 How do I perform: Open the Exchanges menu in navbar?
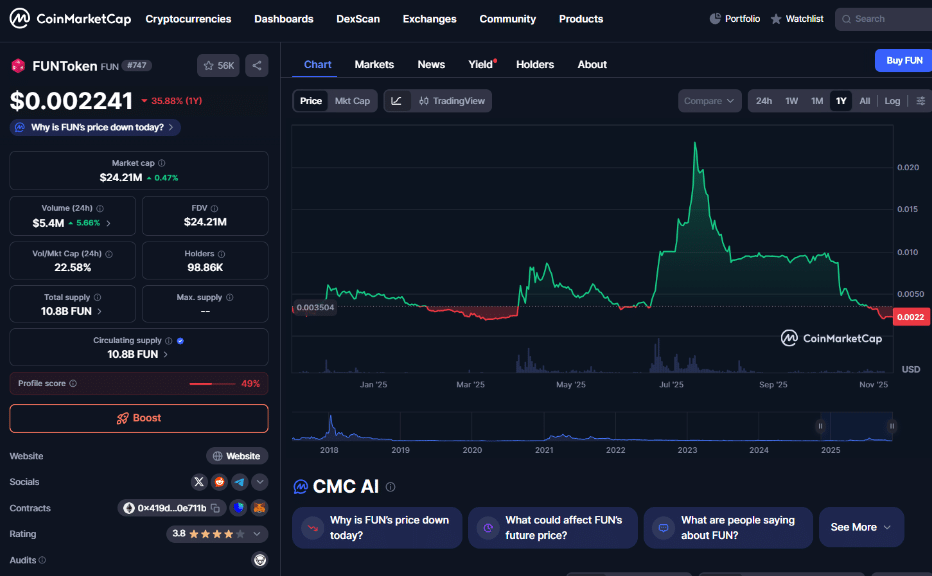pos(429,19)
